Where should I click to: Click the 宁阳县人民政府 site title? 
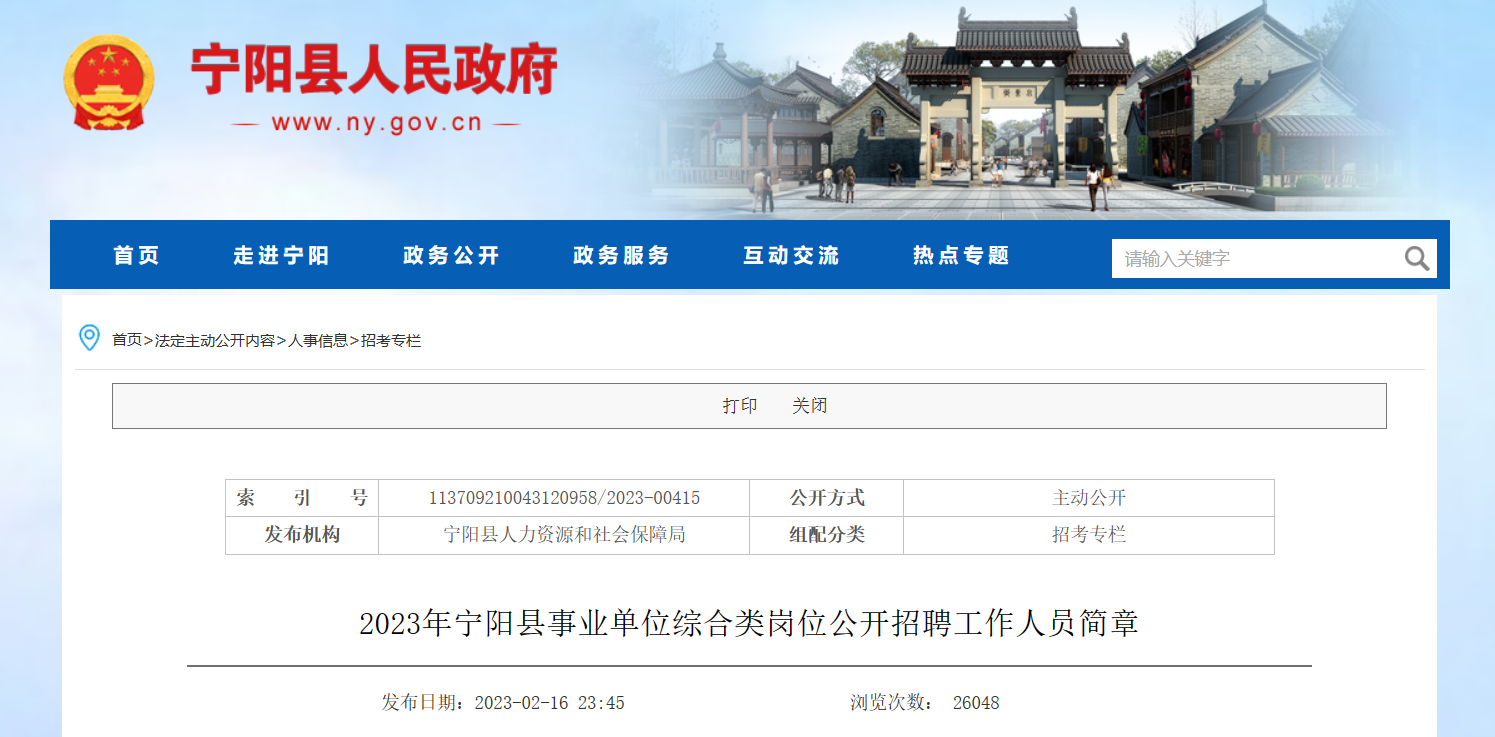(374, 70)
